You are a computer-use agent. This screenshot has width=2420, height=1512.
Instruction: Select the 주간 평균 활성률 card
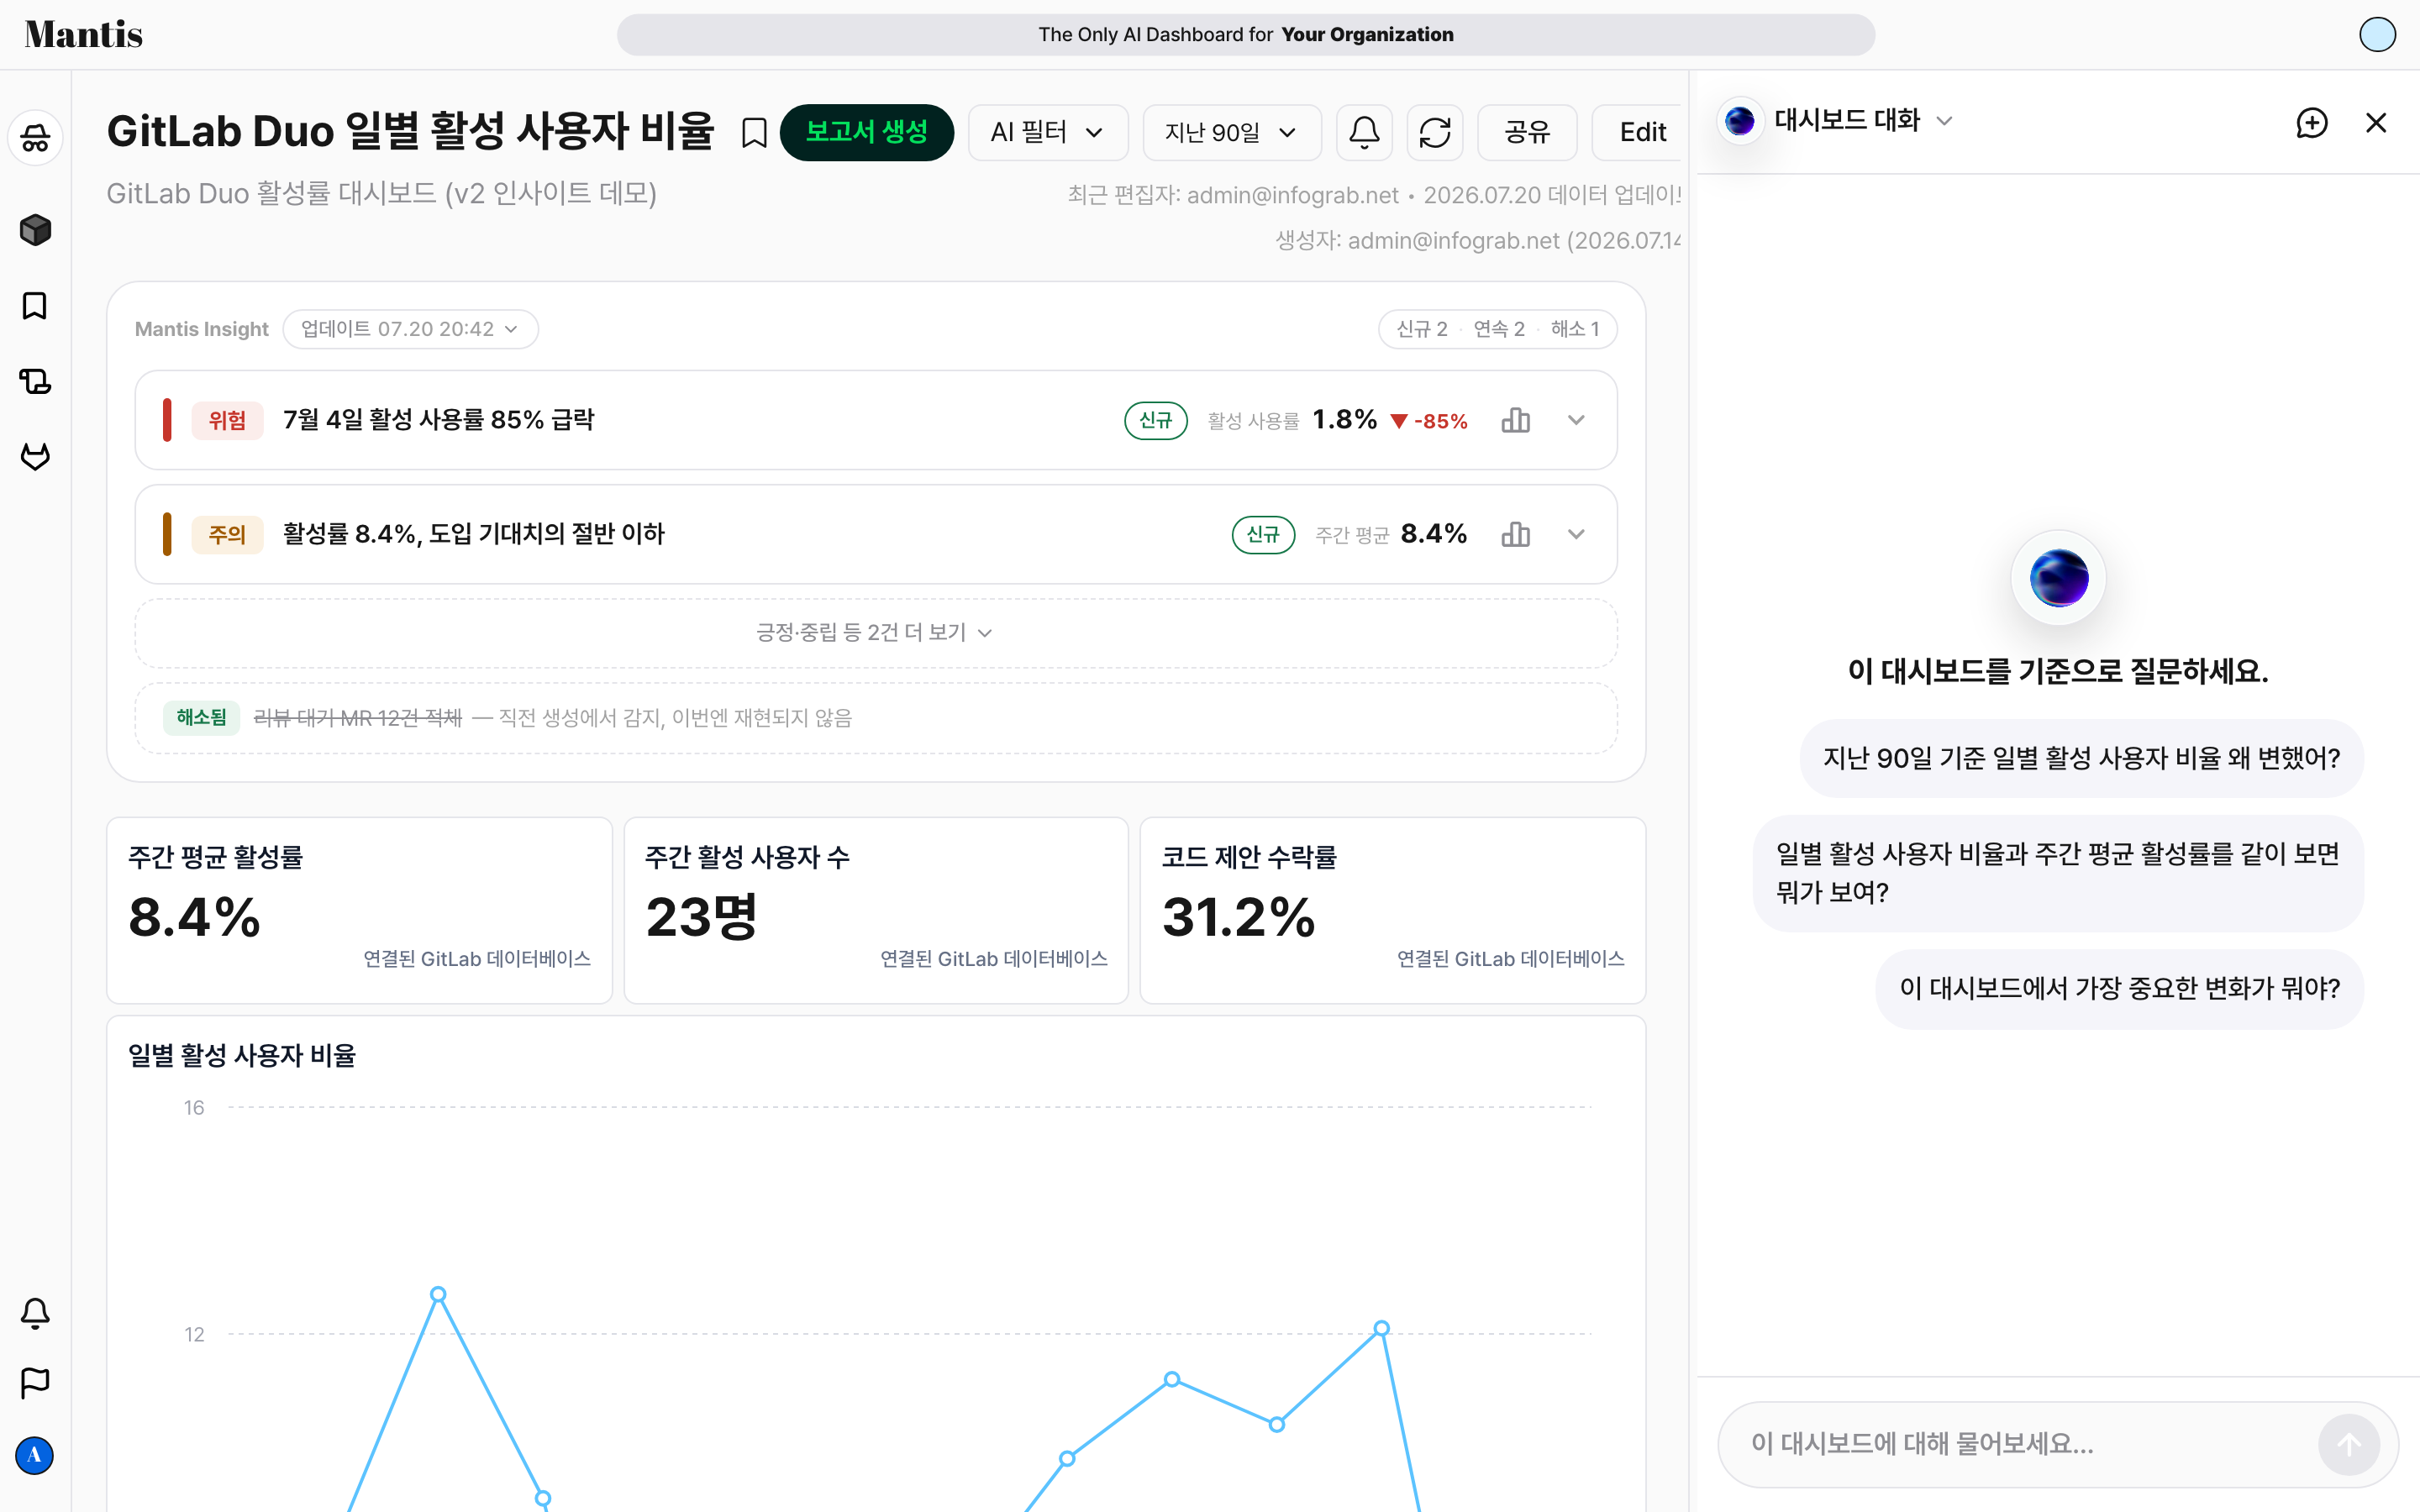click(359, 910)
